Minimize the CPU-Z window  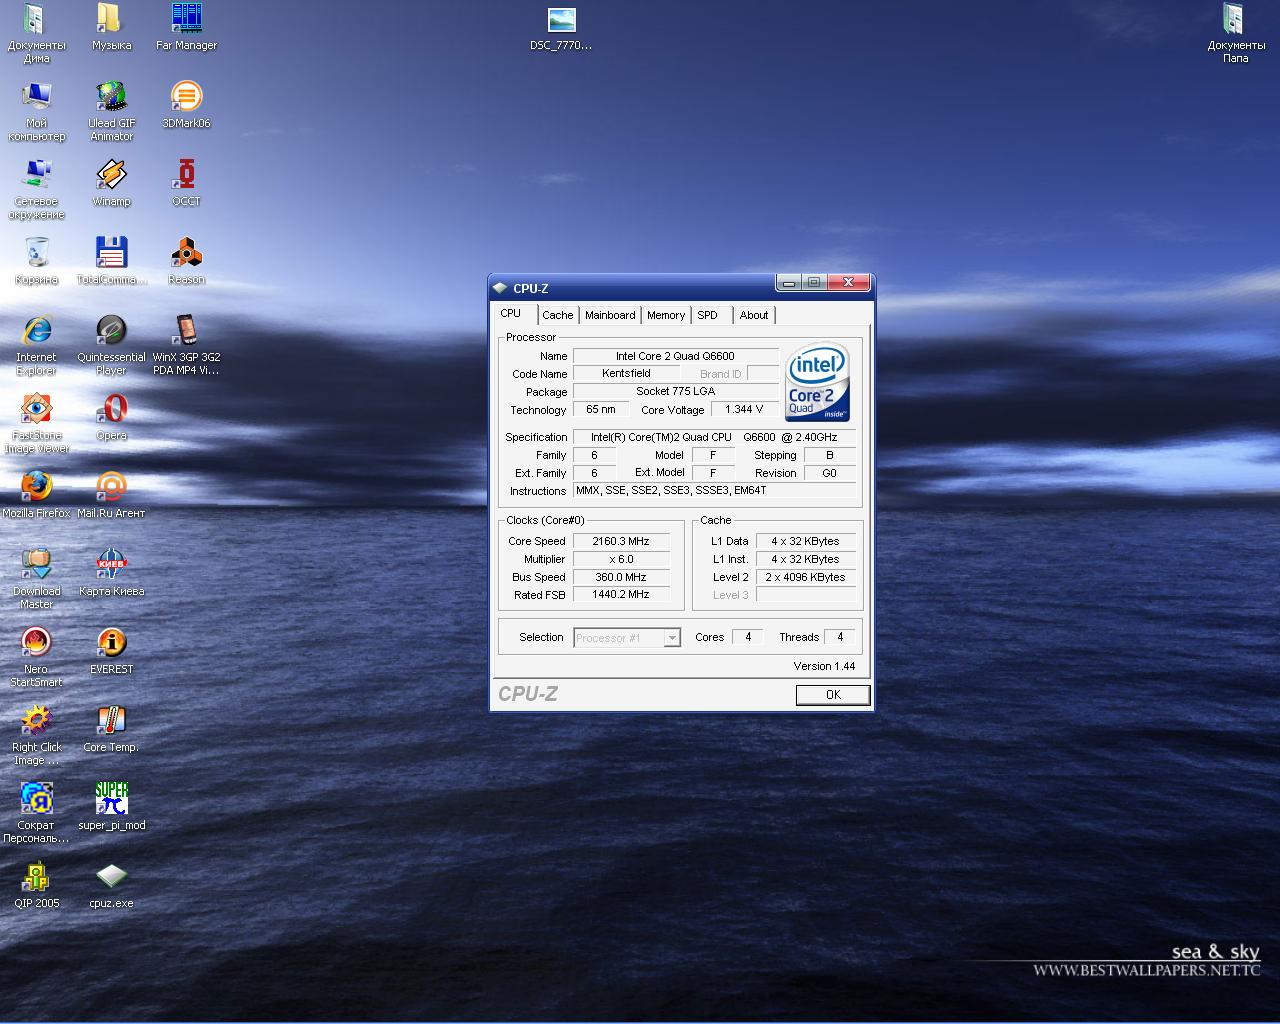[789, 283]
